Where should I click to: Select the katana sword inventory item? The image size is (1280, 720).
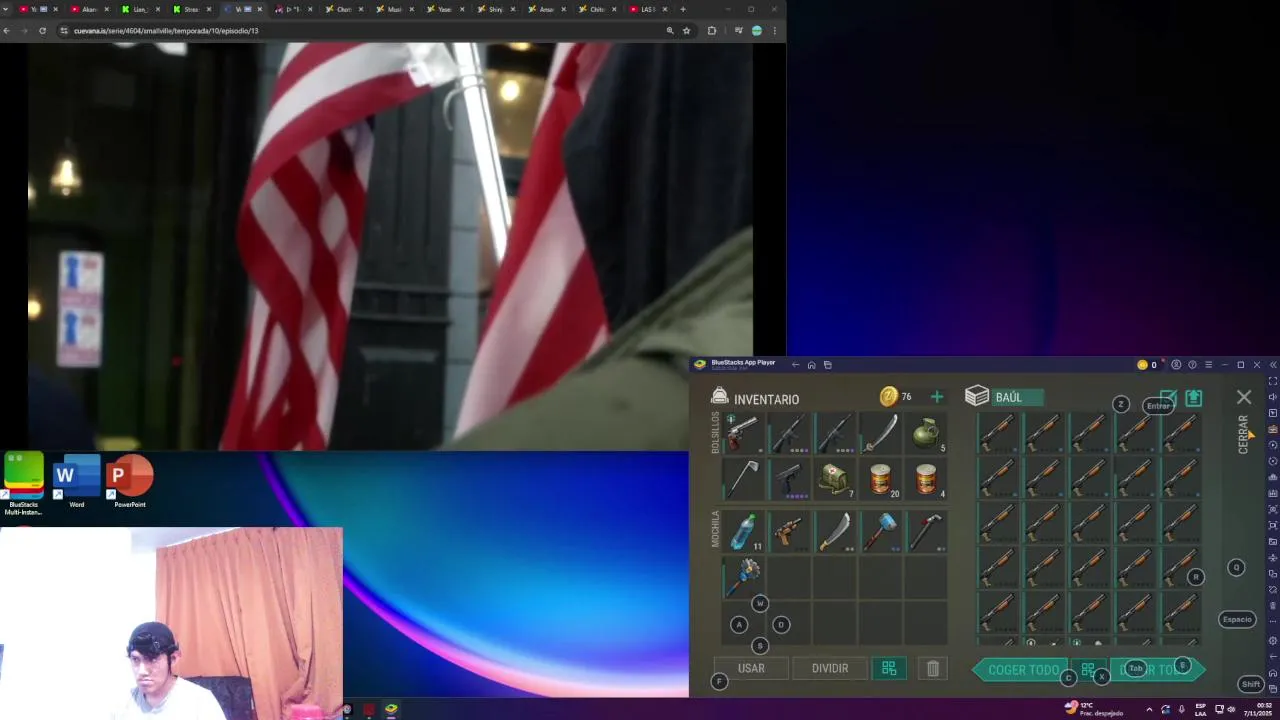point(880,434)
